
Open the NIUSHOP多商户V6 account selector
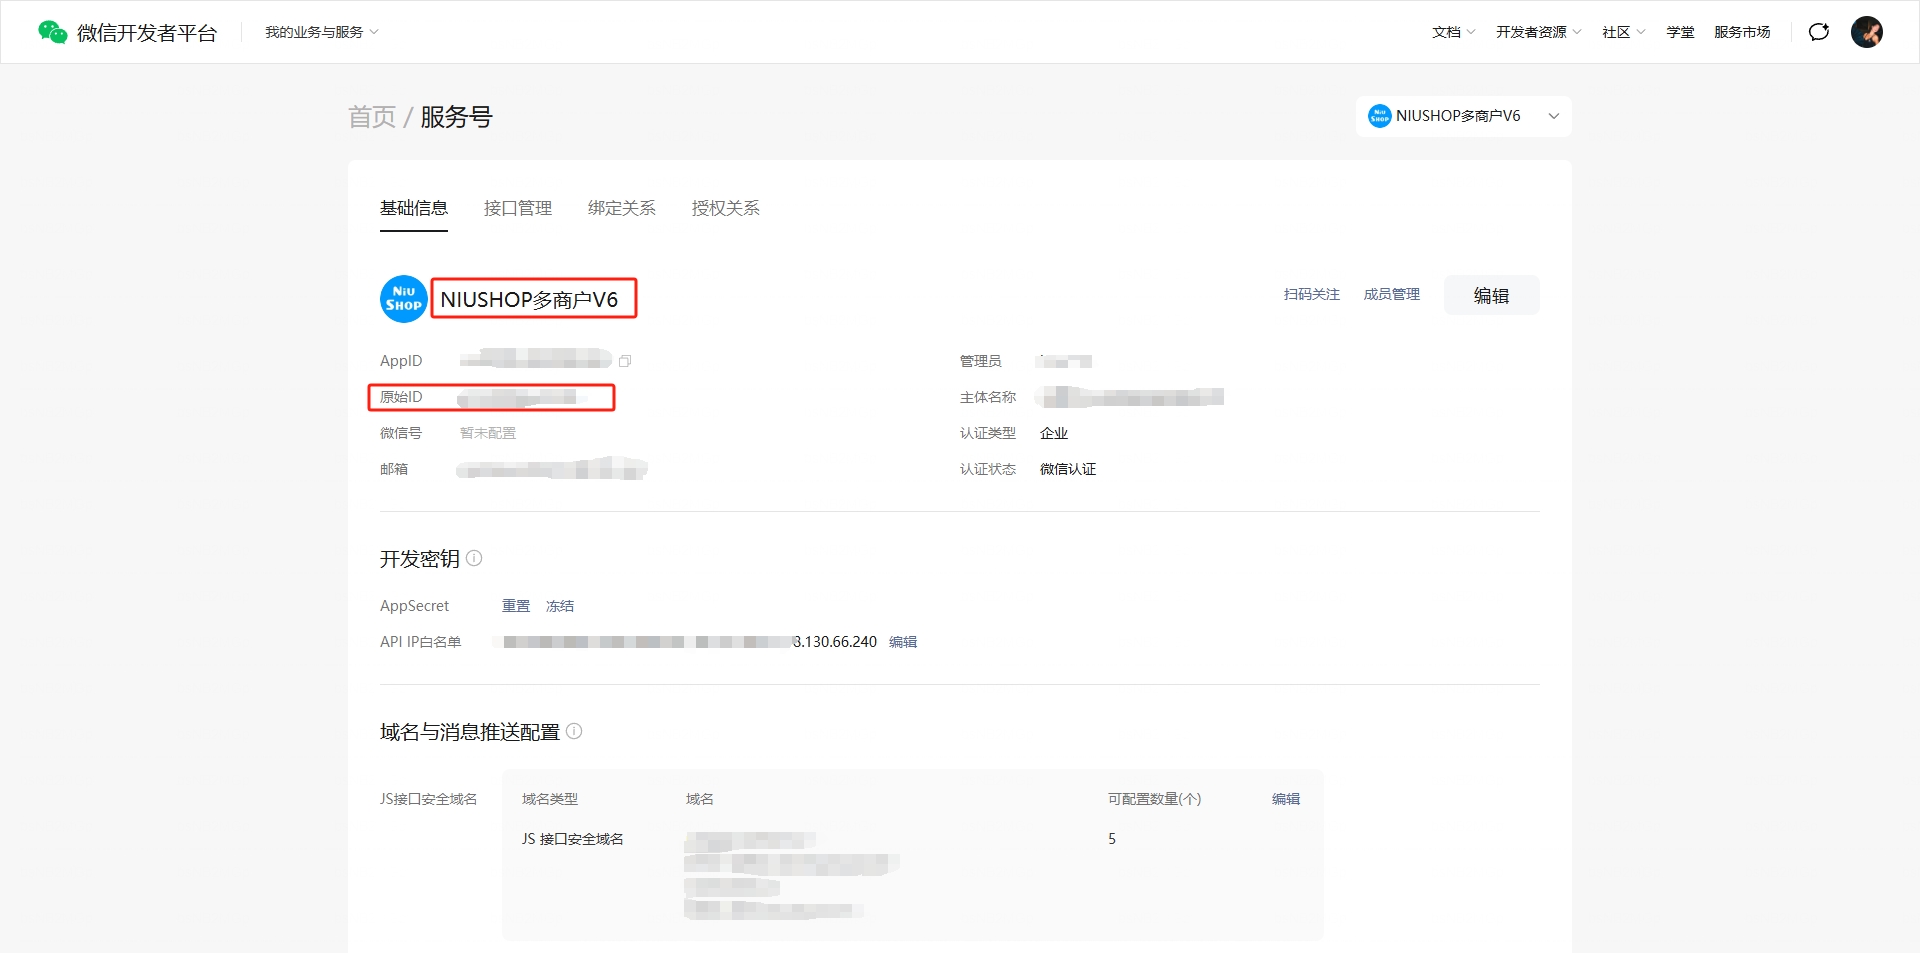[1463, 116]
